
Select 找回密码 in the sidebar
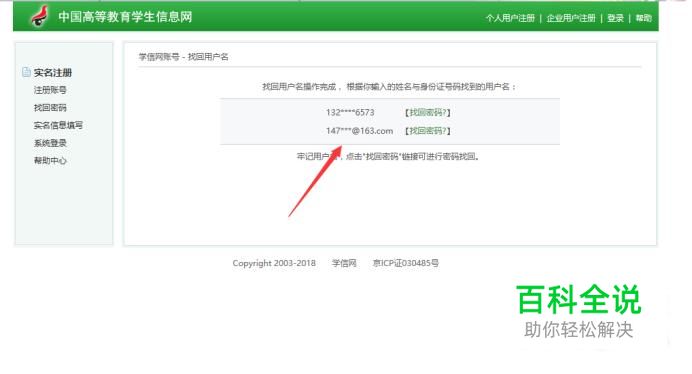point(50,108)
